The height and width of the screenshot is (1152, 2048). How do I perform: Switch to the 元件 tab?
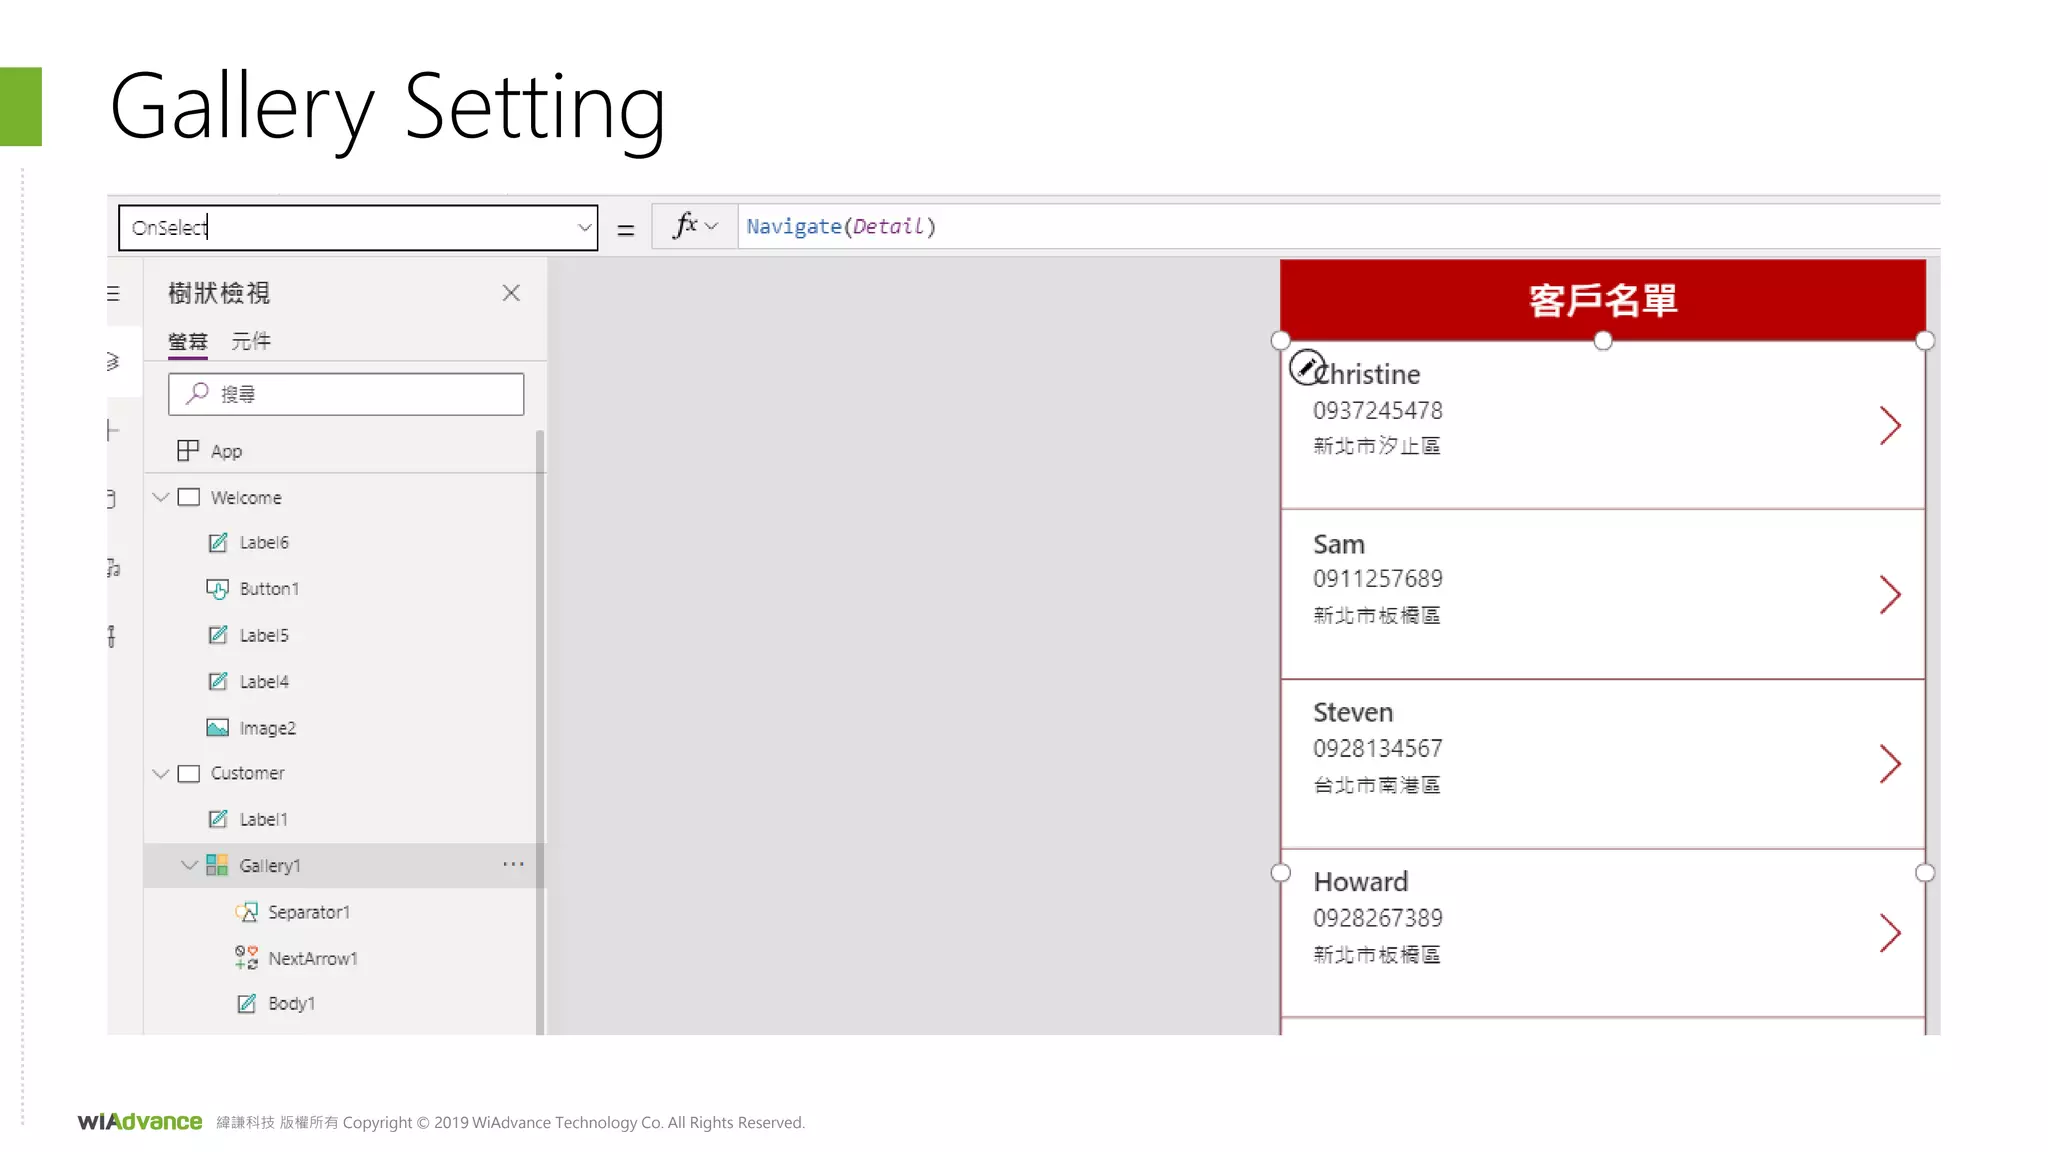pyautogui.click(x=251, y=341)
